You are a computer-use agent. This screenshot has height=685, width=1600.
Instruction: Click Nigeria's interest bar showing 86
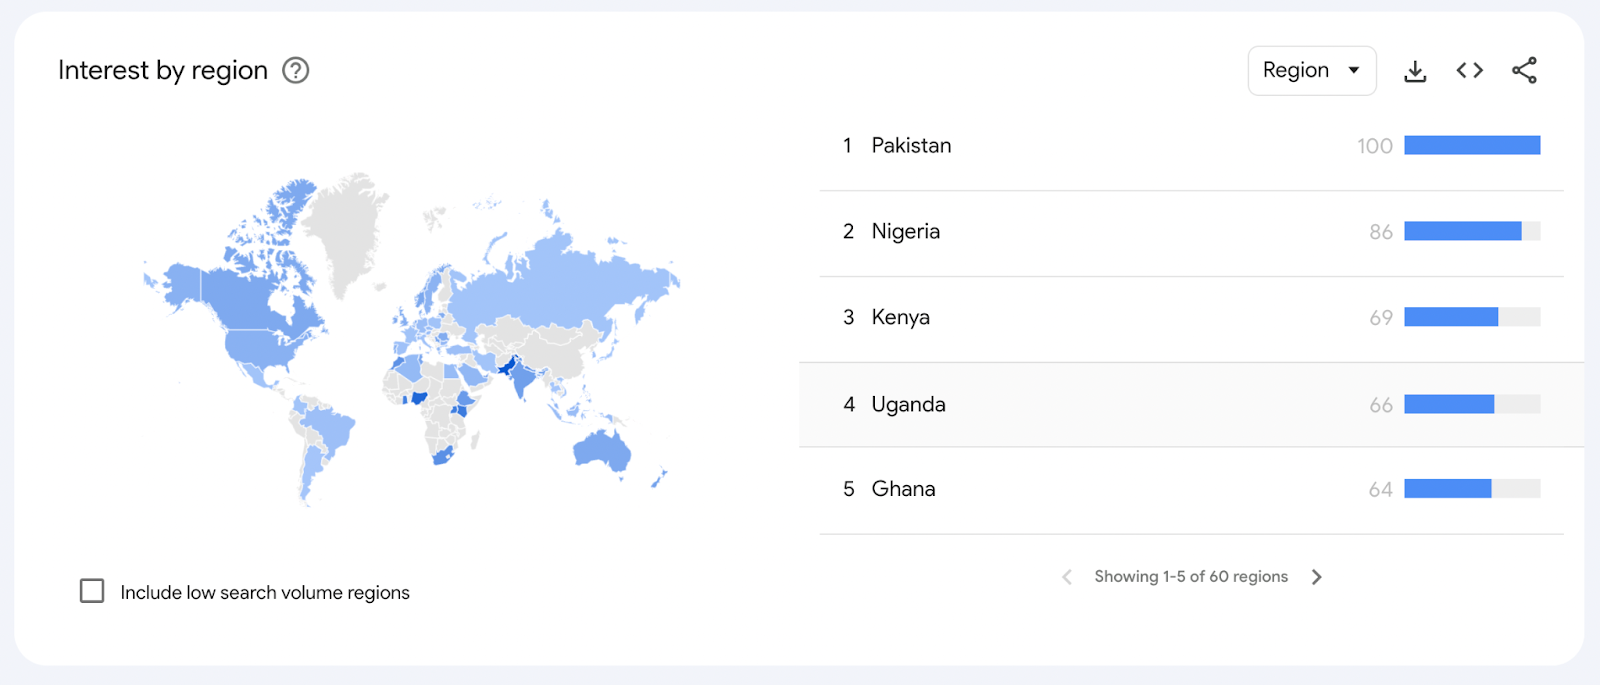click(x=1462, y=232)
